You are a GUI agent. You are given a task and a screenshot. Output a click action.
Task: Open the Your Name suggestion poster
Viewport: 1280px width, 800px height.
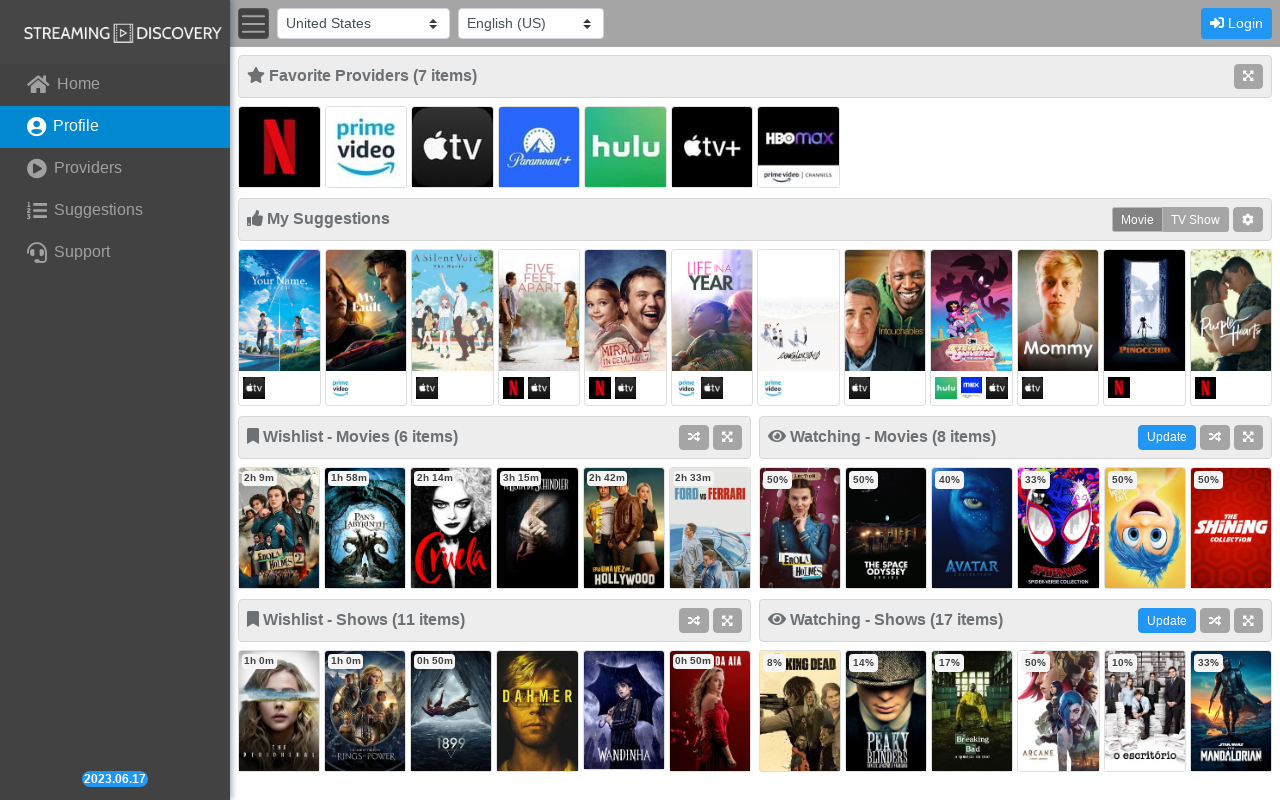click(x=279, y=310)
